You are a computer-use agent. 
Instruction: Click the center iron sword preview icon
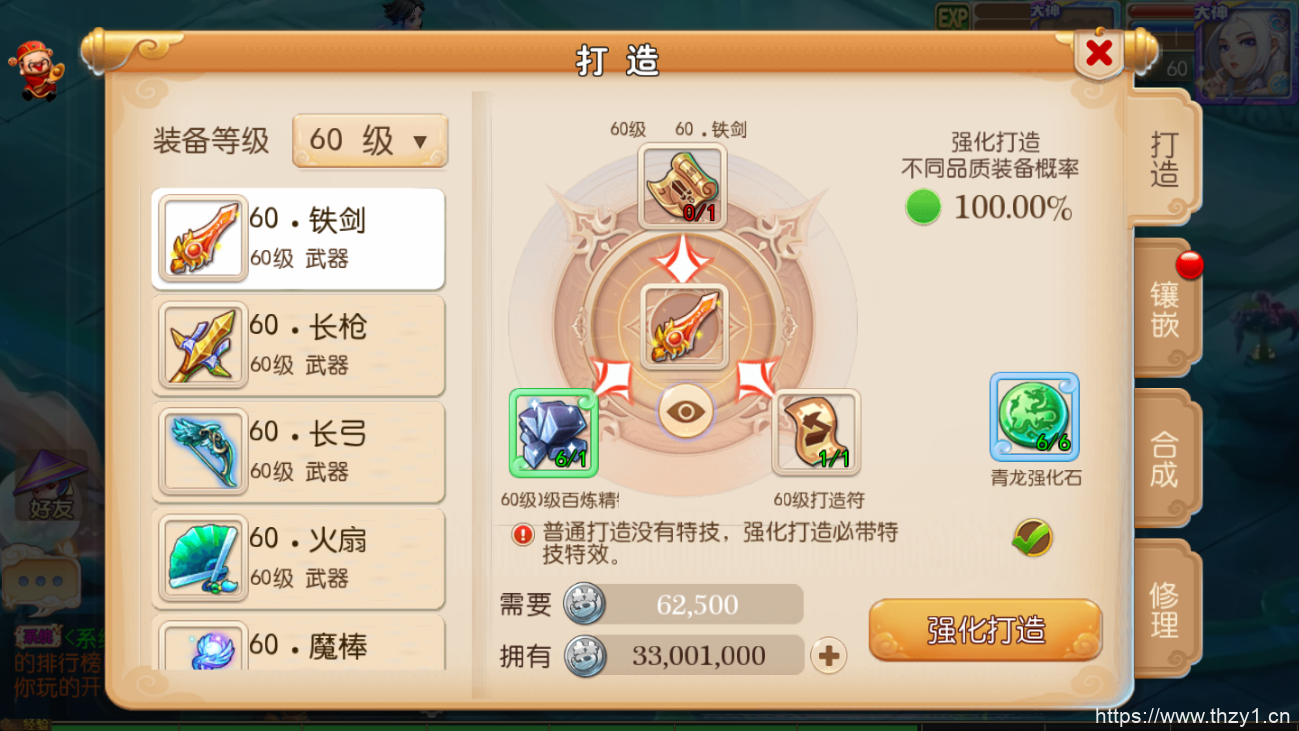[x=683, y=326]
